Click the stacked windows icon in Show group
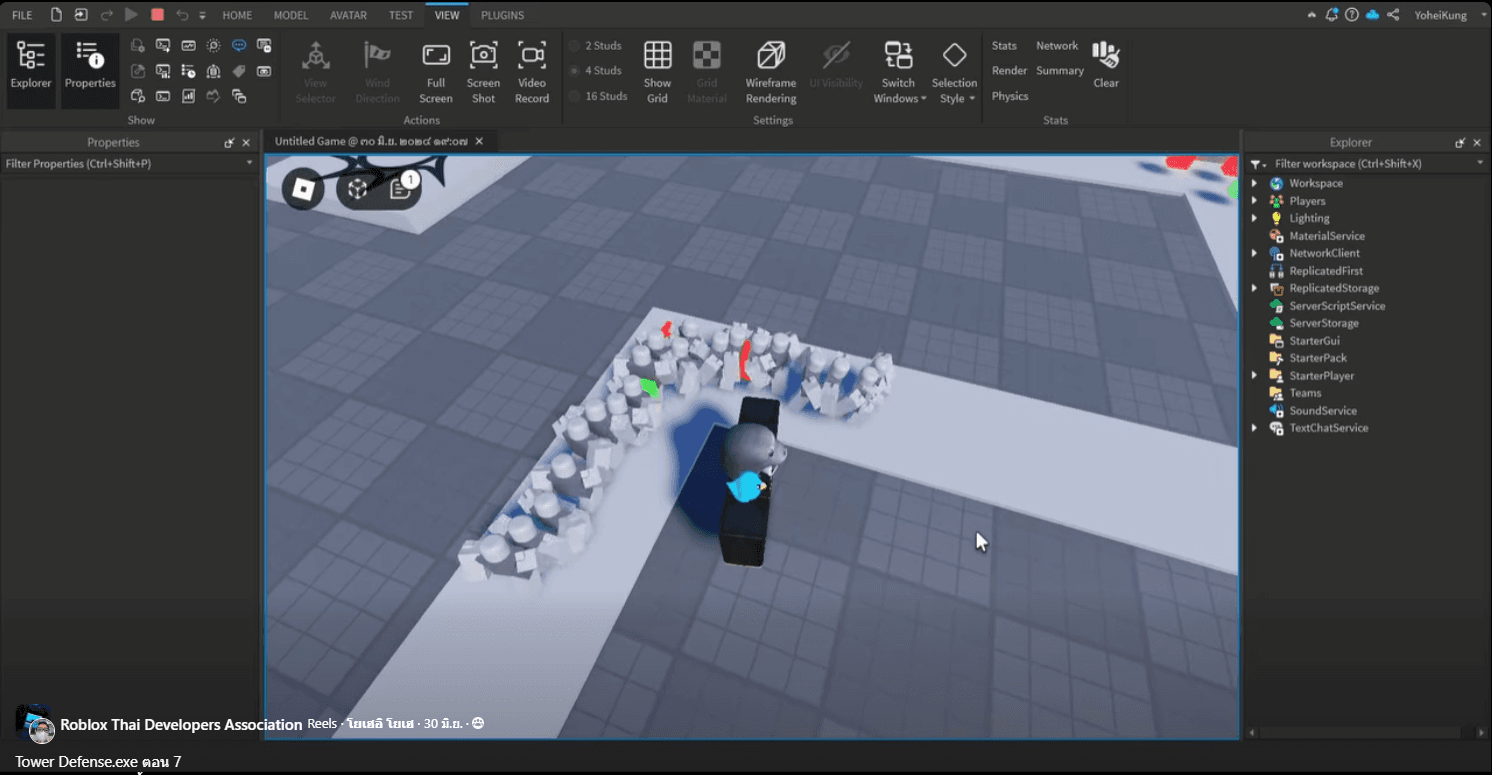 tap(239, 96)
